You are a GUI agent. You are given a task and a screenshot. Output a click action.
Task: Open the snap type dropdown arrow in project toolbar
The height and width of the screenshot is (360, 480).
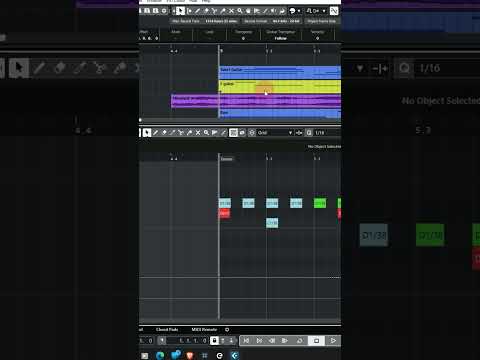(x=324, y=11)
